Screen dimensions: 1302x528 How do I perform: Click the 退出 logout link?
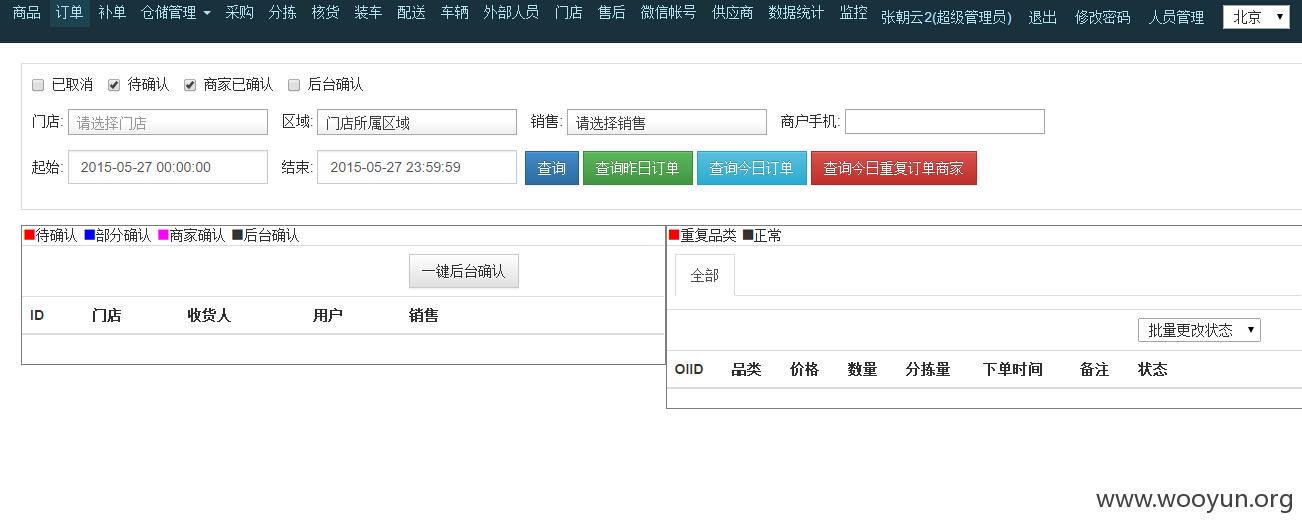point(1043,17)
